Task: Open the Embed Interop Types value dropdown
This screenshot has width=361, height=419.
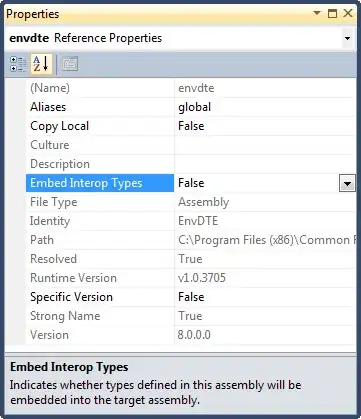Action: [347, 183]
